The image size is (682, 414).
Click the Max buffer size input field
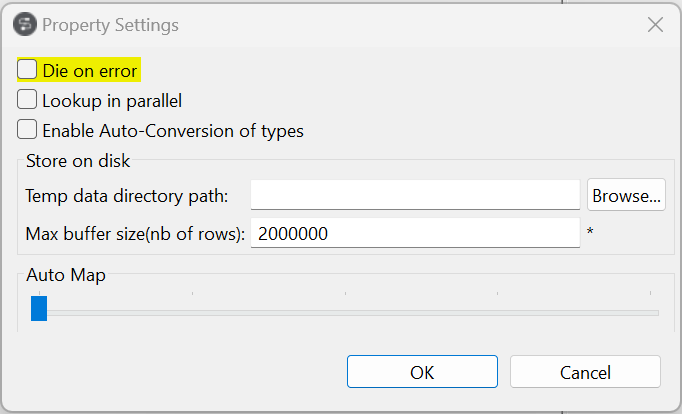click(415, 234)
